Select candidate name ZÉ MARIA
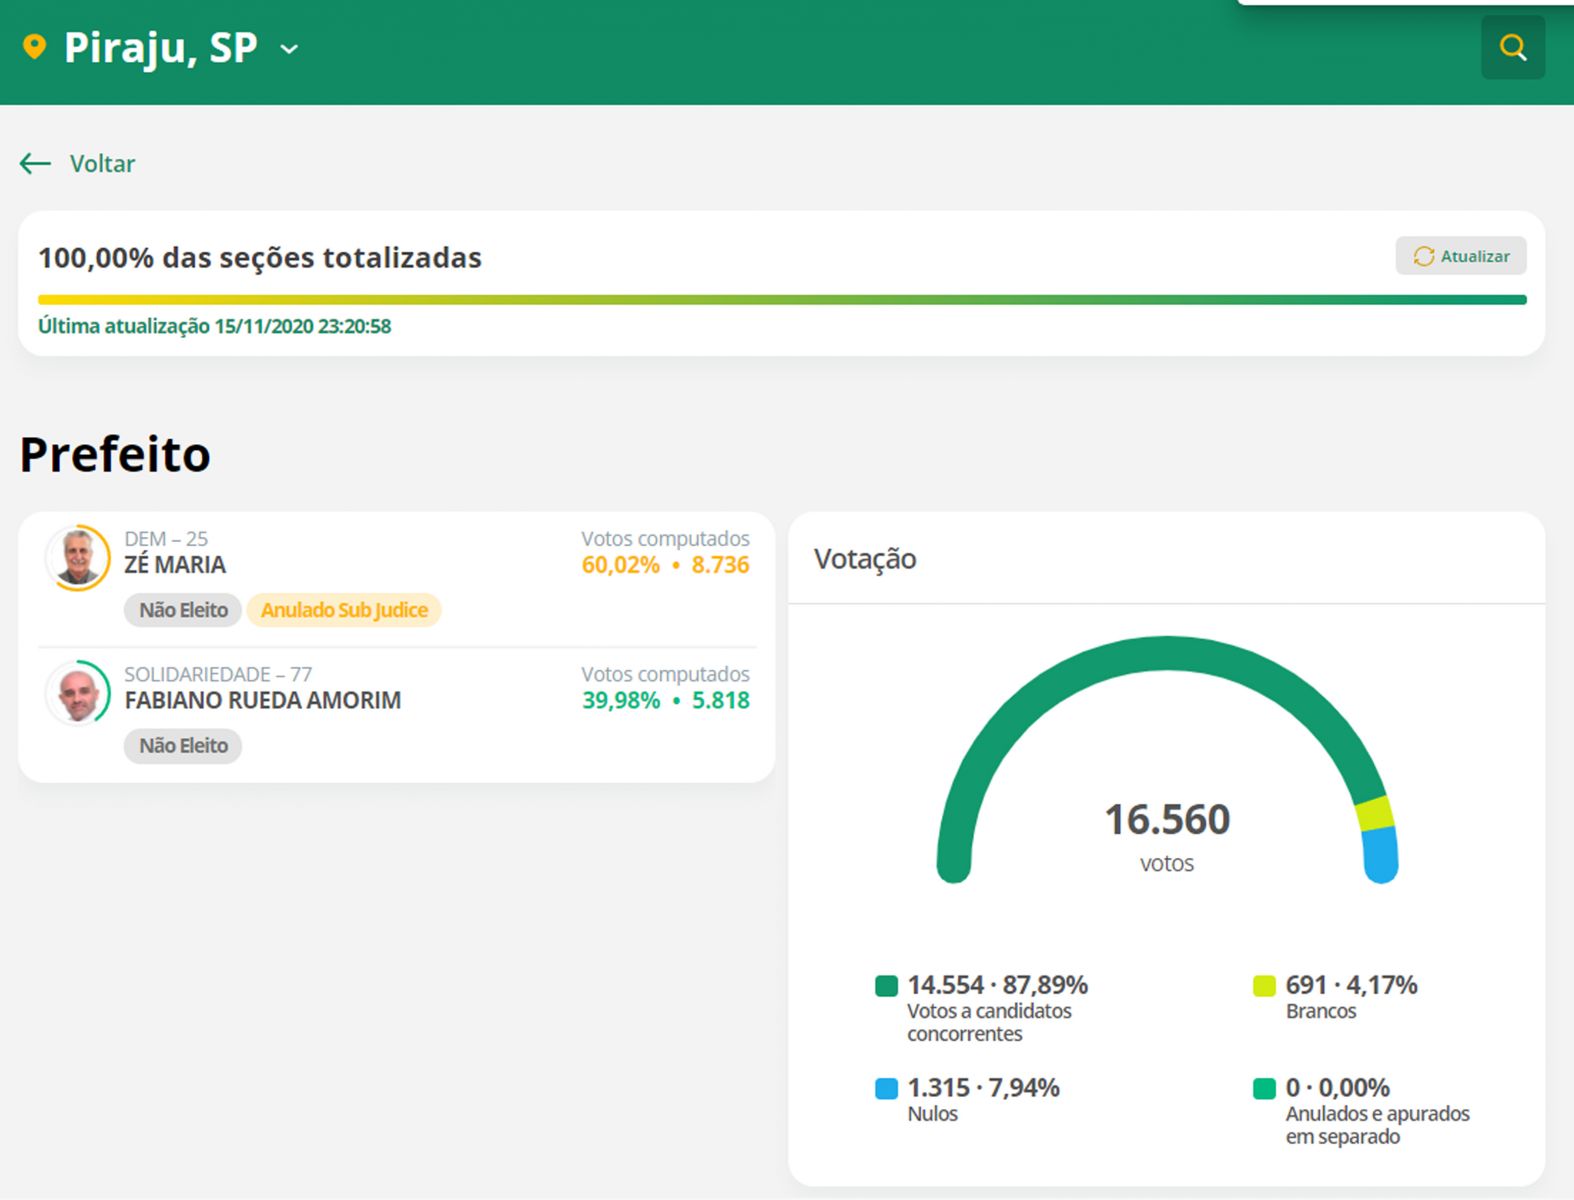This screenshot has height=1200, width=1574. pyautogui.click(x=175, y=565)
